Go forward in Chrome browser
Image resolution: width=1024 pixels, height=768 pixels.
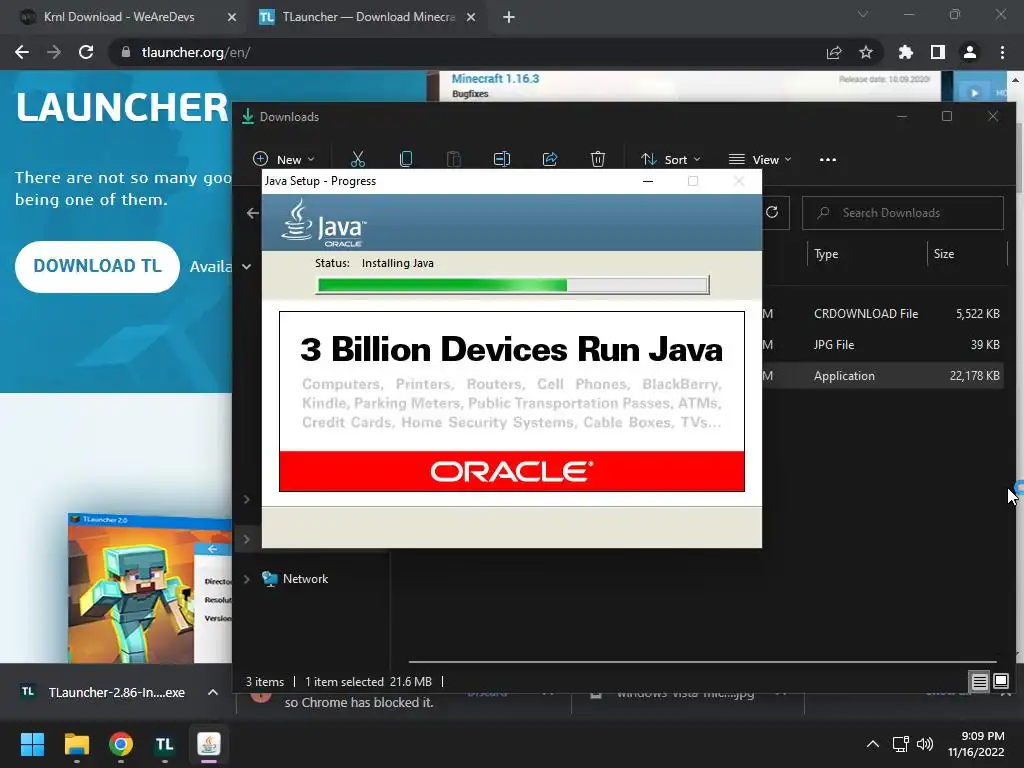(x=54, y=52)
